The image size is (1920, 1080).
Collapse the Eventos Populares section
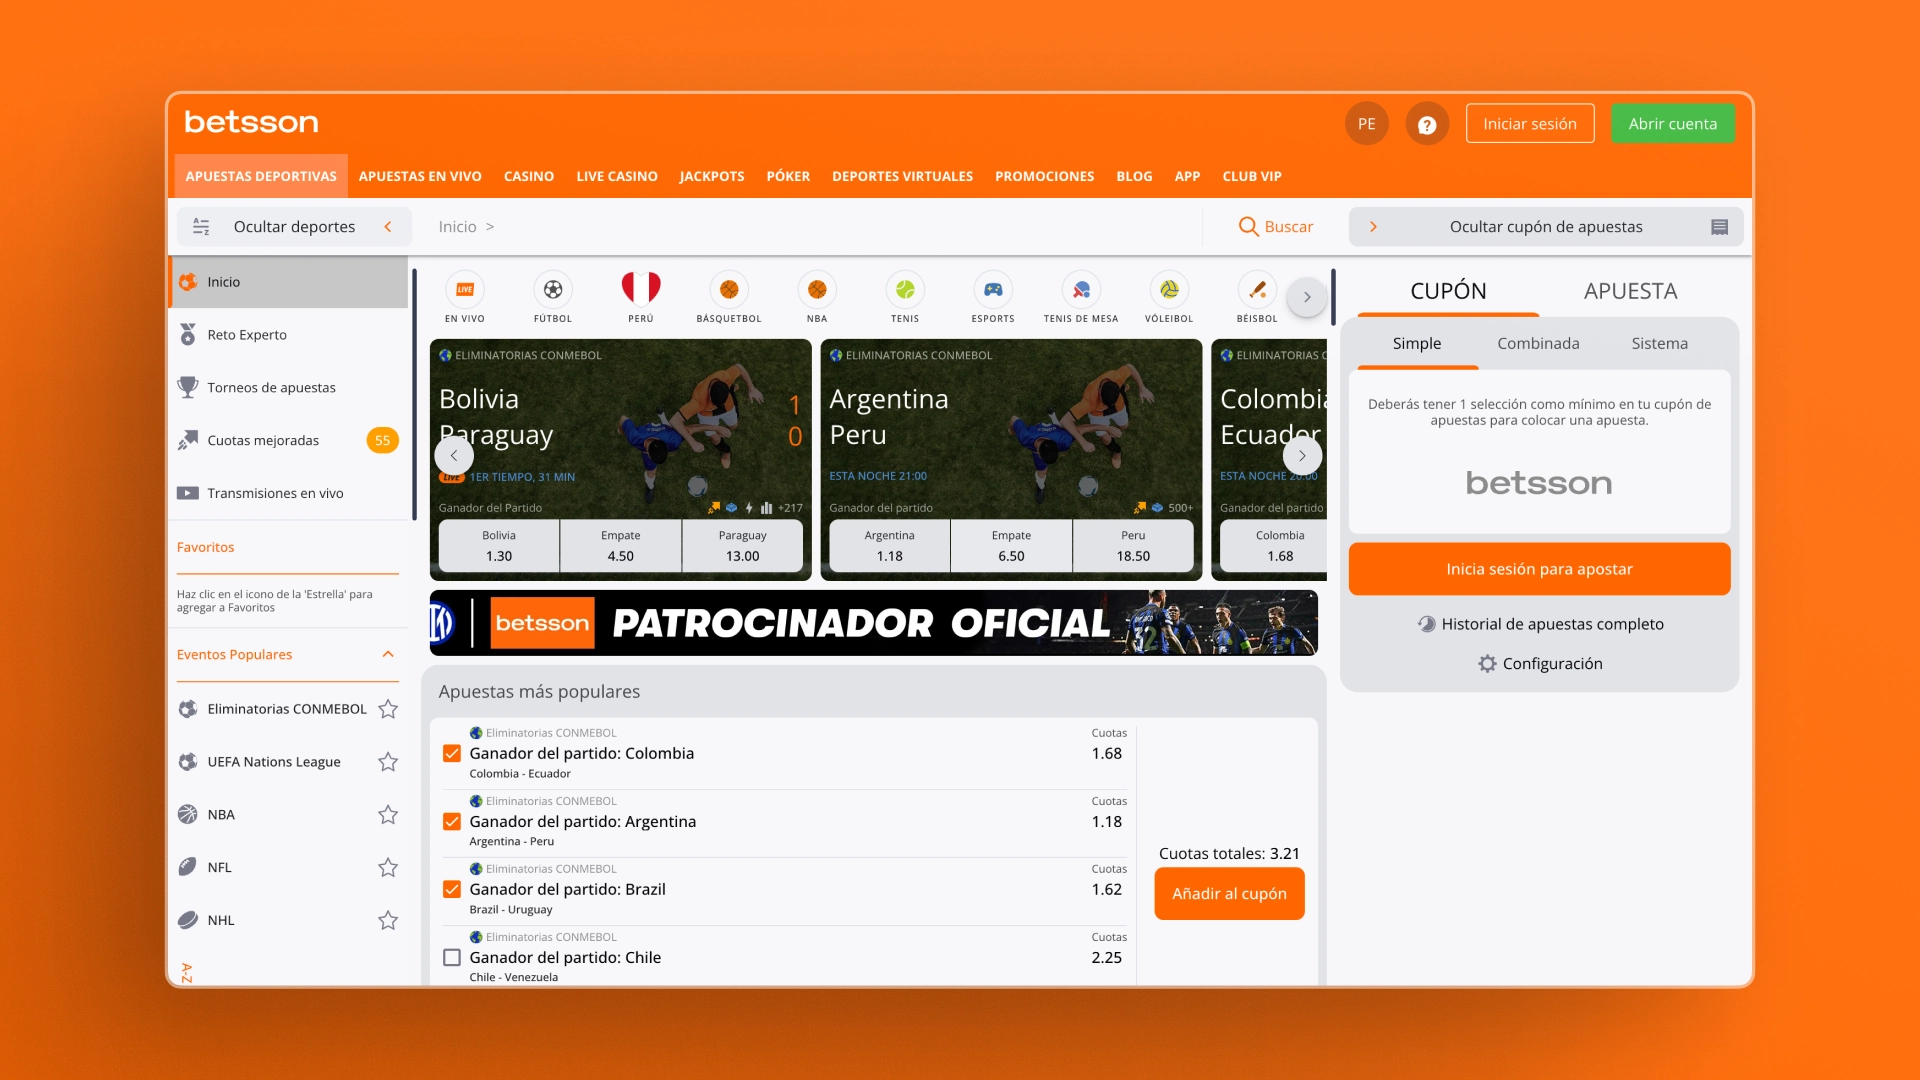(x=388, y=655)
